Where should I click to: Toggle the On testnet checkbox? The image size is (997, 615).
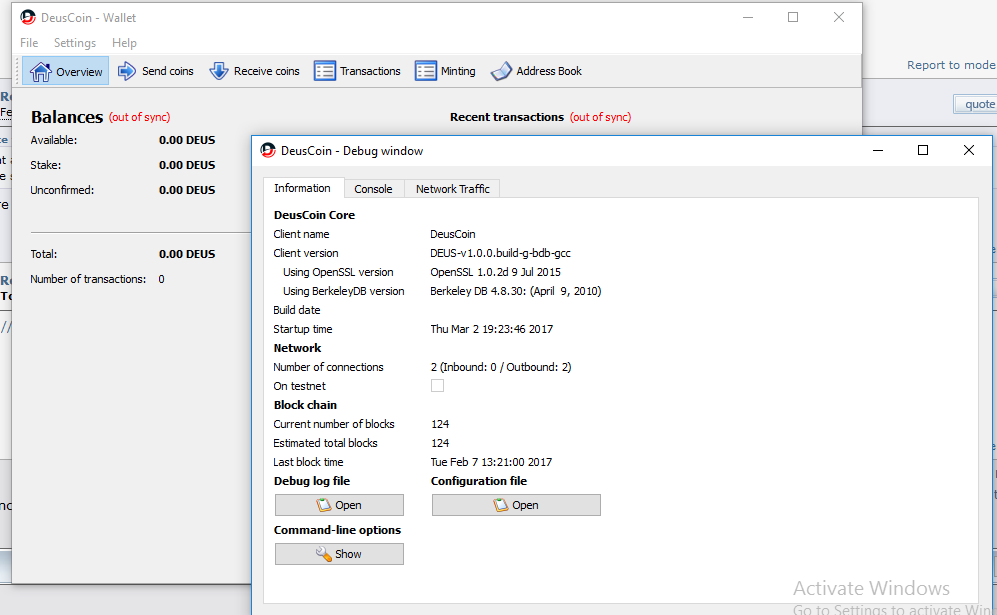(x=437, y=386)
